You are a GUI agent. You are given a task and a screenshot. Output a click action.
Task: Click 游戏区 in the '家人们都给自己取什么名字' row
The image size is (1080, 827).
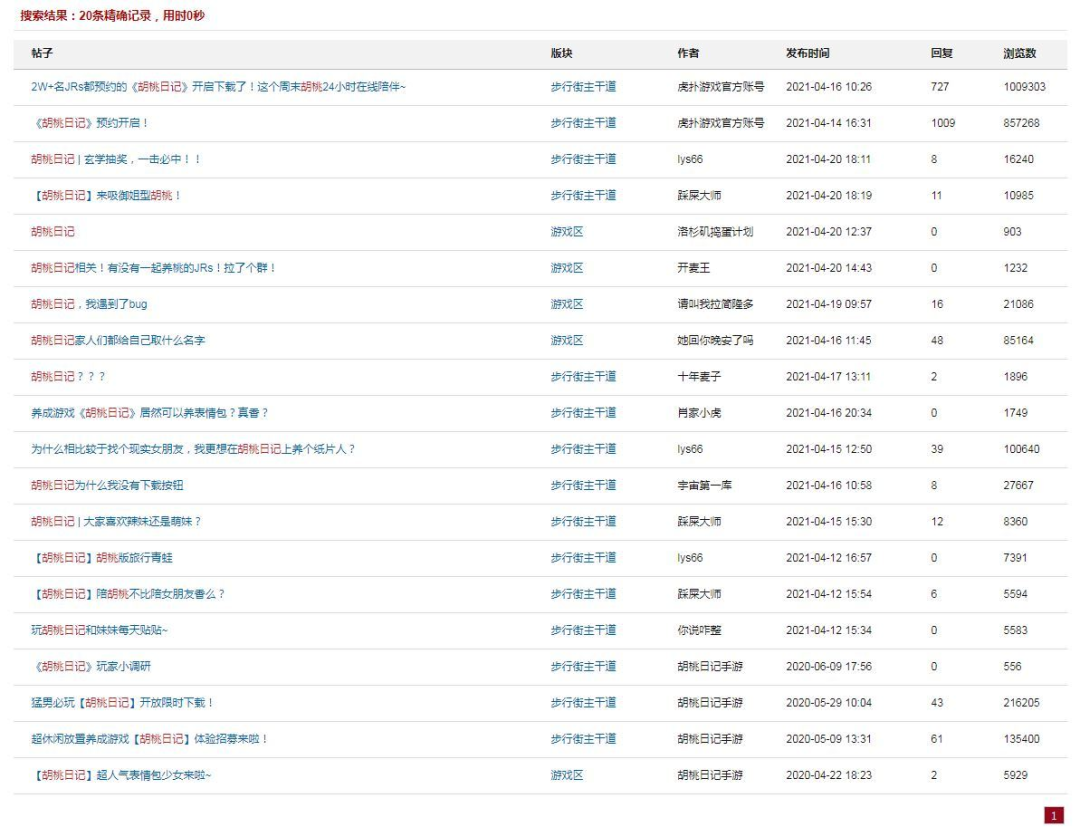(567, 341)
